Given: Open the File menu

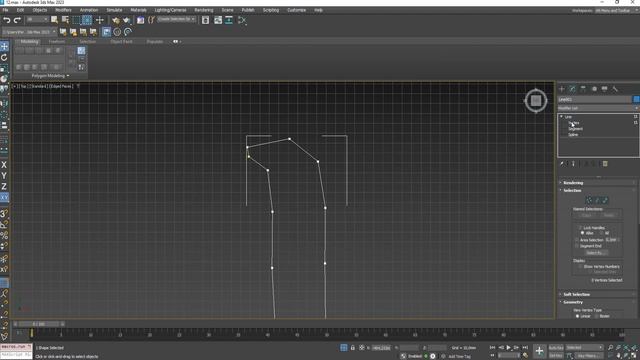Looking at the screenshot, I should pos(5,10).
